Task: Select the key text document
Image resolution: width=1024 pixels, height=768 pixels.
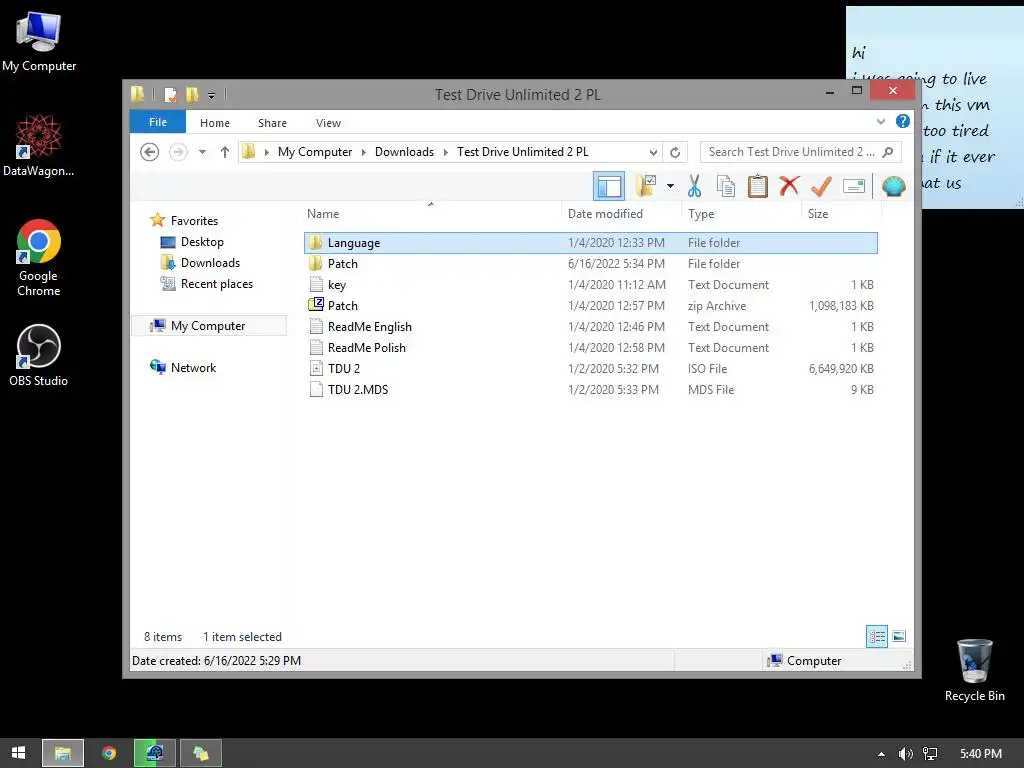Action: coord(591,285)
